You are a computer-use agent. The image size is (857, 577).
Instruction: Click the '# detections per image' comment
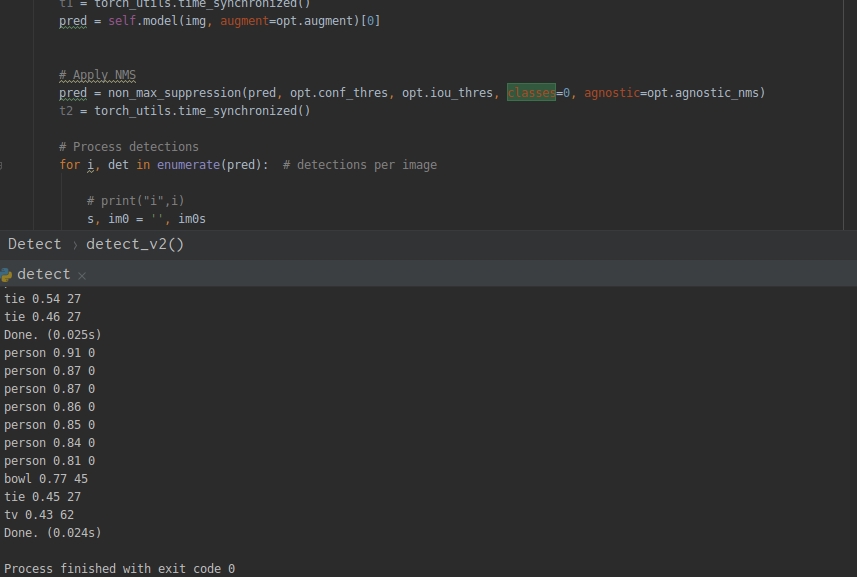pos(360,165)
